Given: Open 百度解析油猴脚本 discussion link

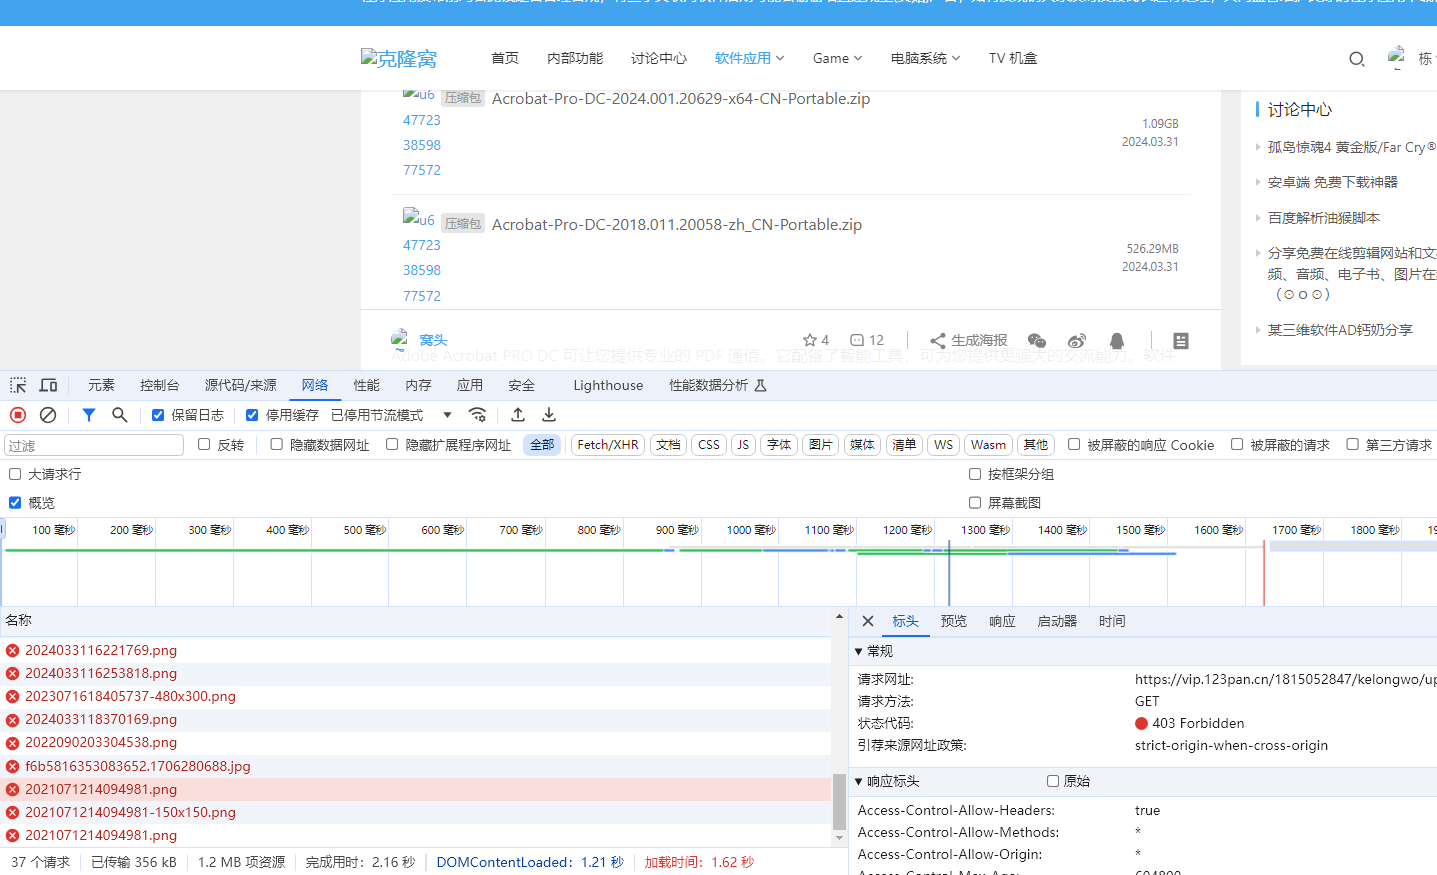Looking at the screenshot, I should 1323,217.
